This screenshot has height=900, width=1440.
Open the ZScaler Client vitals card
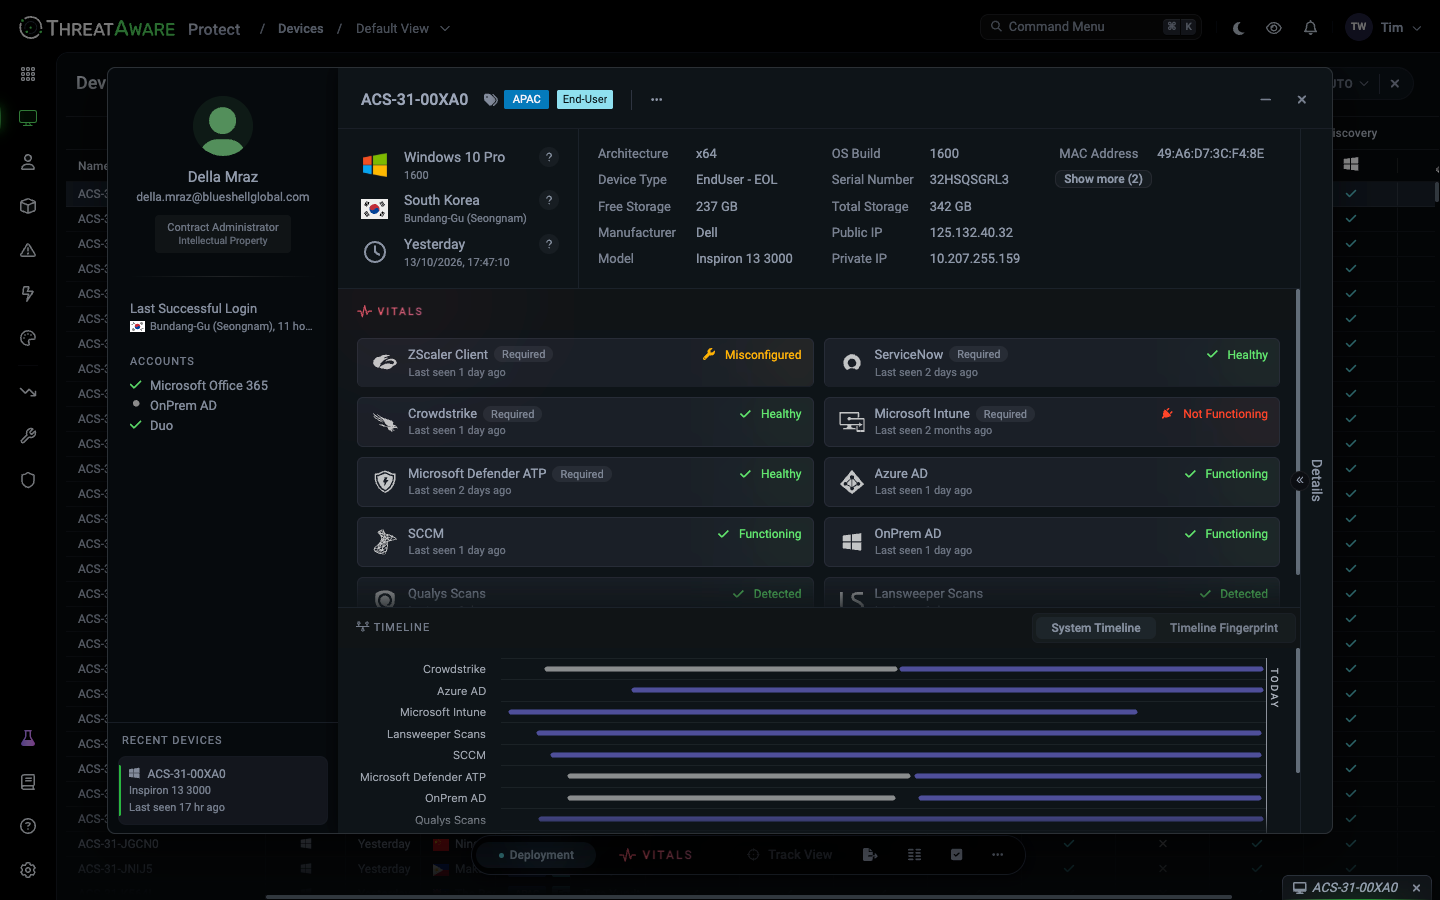[x=585, y=362]
